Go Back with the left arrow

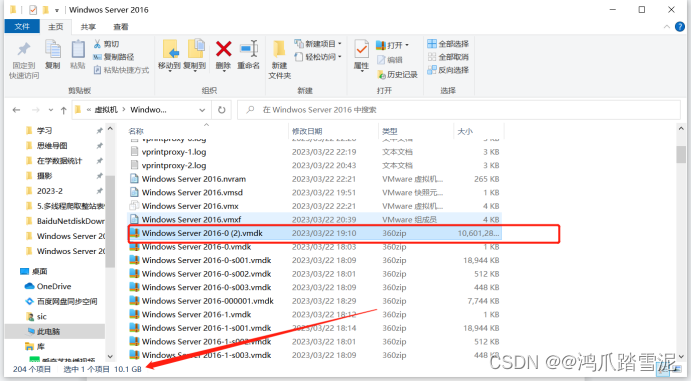(x=16, y=110)
